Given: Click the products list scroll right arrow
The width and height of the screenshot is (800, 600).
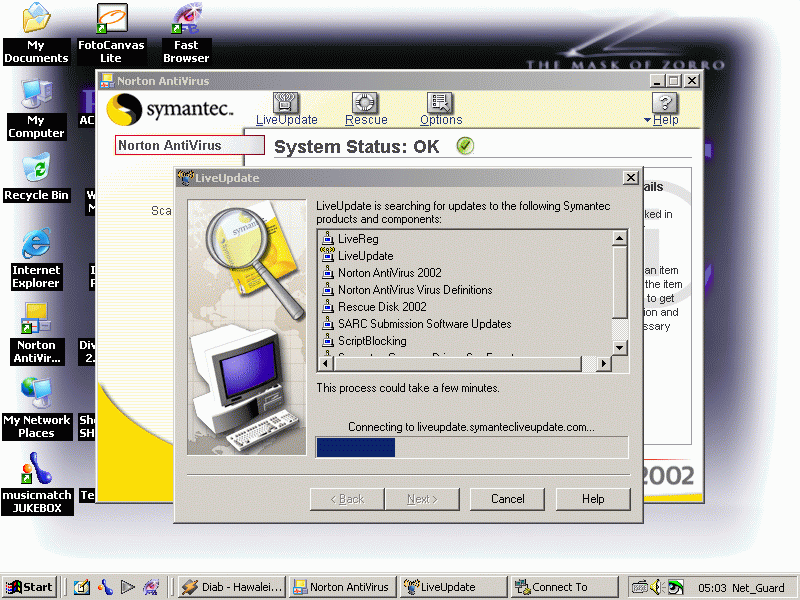Looking at the screenshot, I should click(604, 364).
